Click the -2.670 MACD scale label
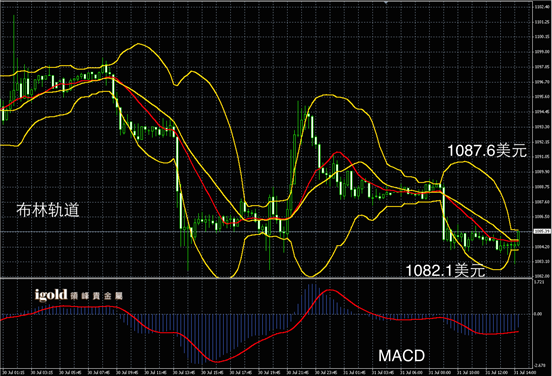 [540, 365]
